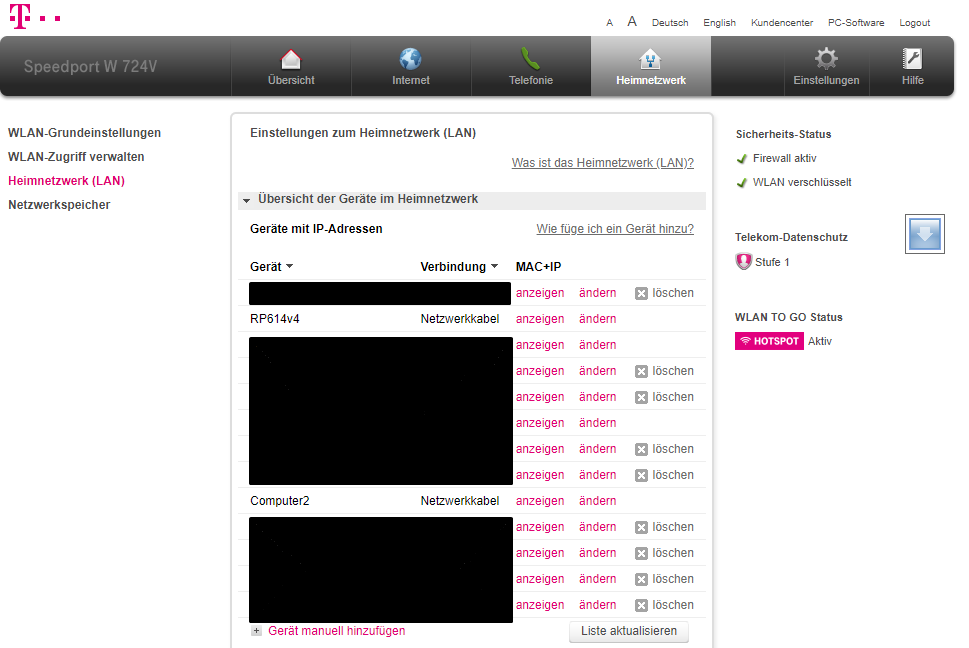Open the 'Was ist das Heimnetzwerk (LAN)?' help link
This screenshot has height=648, width=969.
click(x=603, y=163)
